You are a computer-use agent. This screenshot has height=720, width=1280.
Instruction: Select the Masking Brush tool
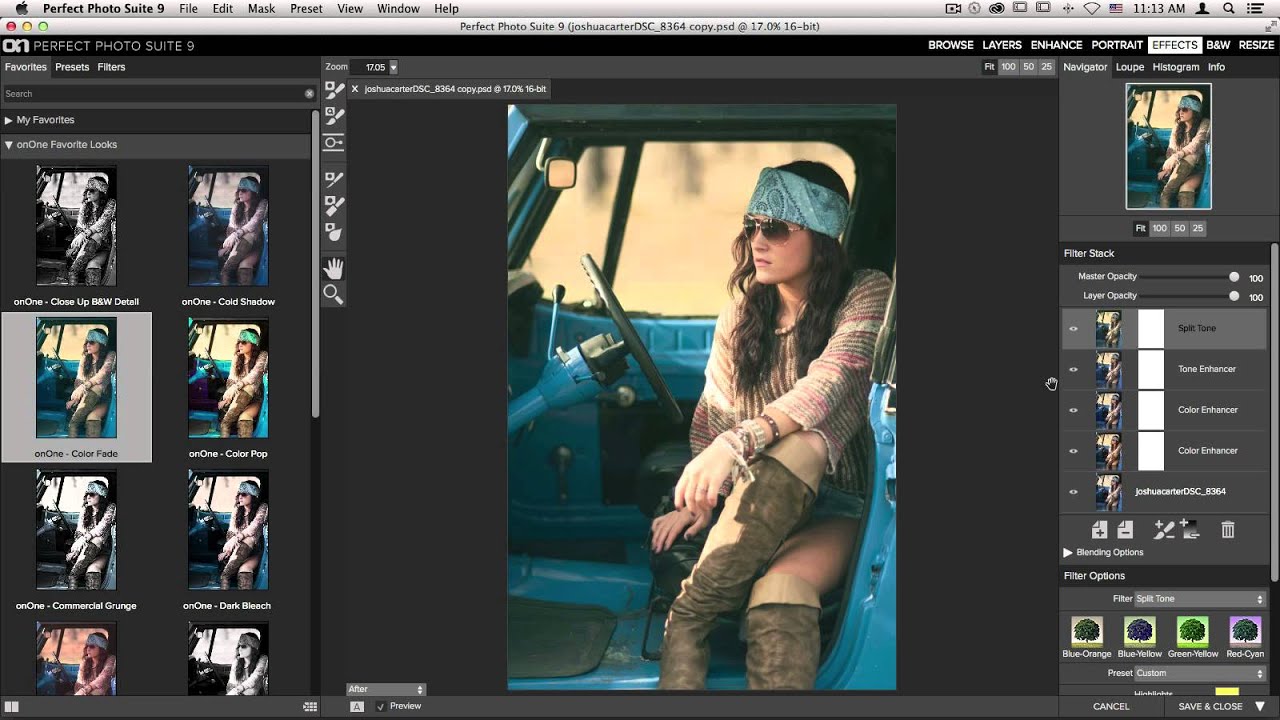coord(334,89)
